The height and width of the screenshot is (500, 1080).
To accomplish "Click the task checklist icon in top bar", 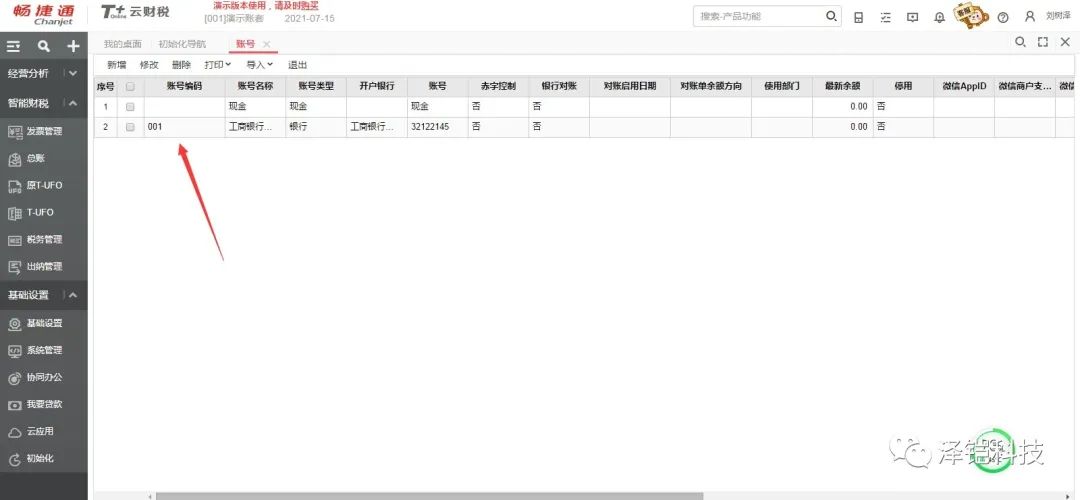I will [886, 17].
